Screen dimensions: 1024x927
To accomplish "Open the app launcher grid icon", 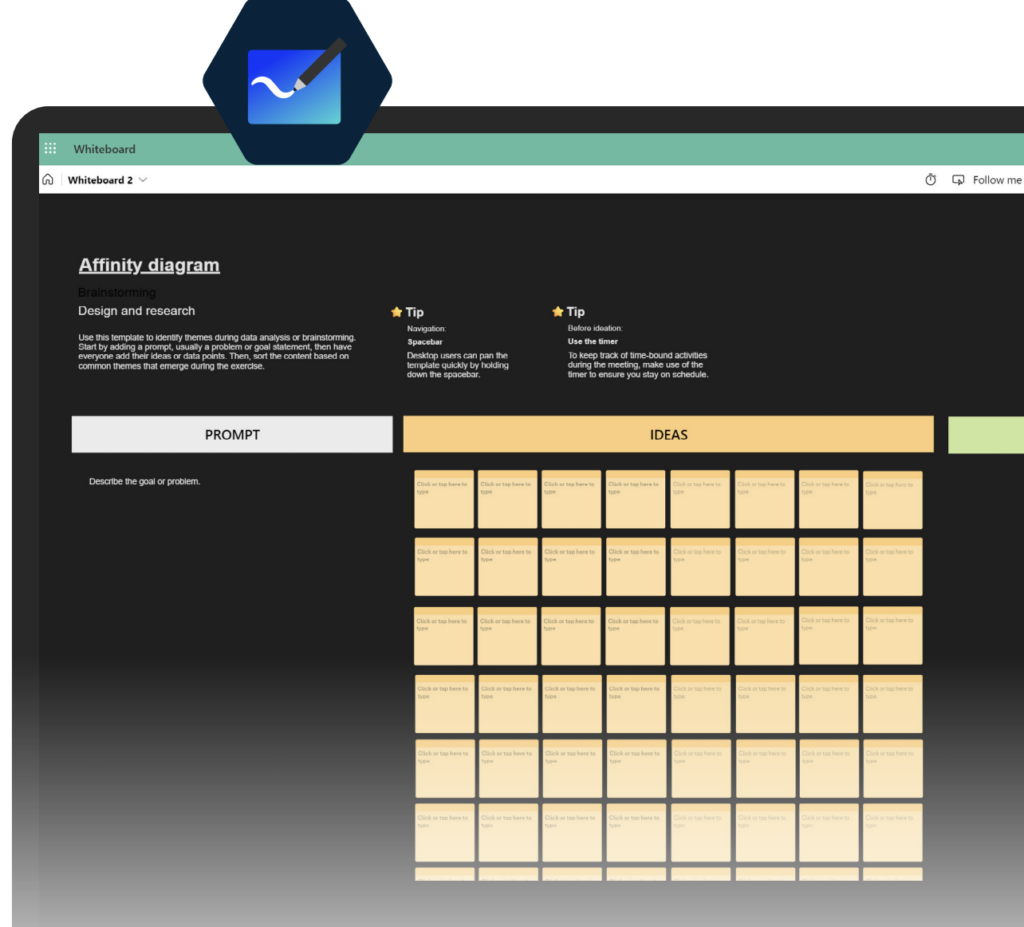I will [x=50, y=148].
